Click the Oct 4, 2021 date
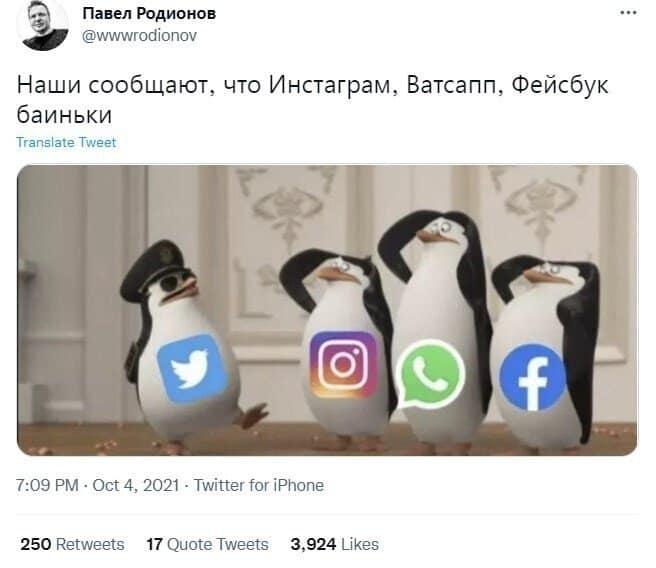The width and height of the screenshot is (656, 568). coord(136,485)
